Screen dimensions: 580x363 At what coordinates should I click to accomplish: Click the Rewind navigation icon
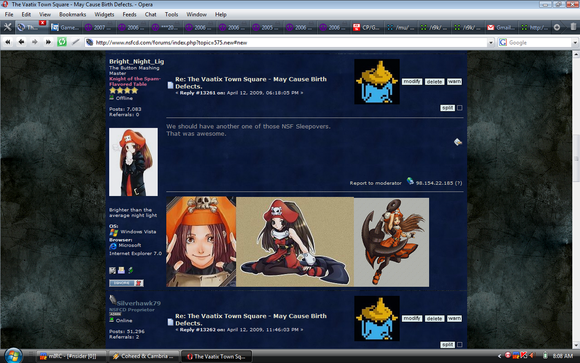pos(8,42)
